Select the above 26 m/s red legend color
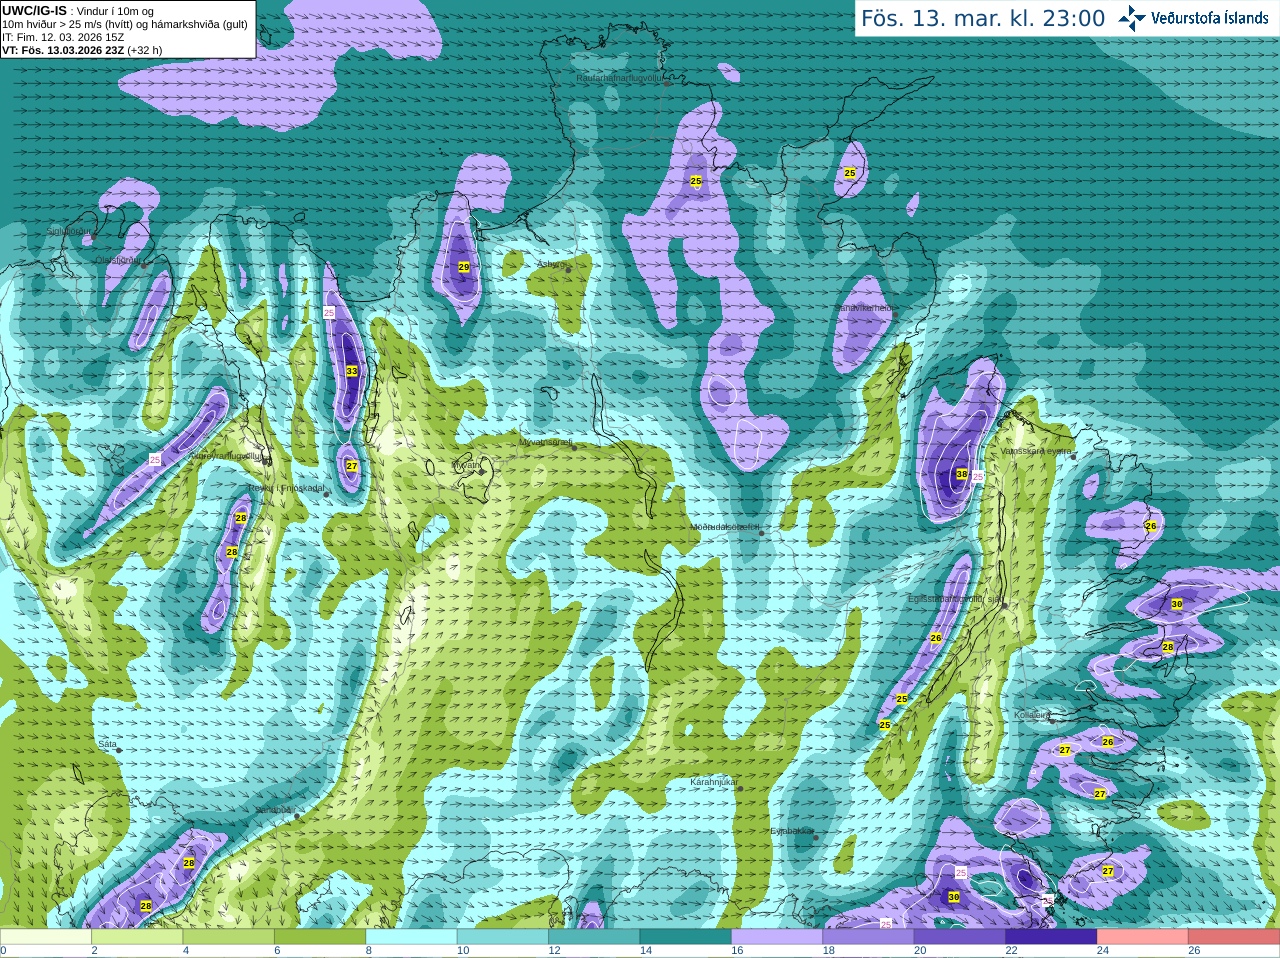 [1234, 937]
